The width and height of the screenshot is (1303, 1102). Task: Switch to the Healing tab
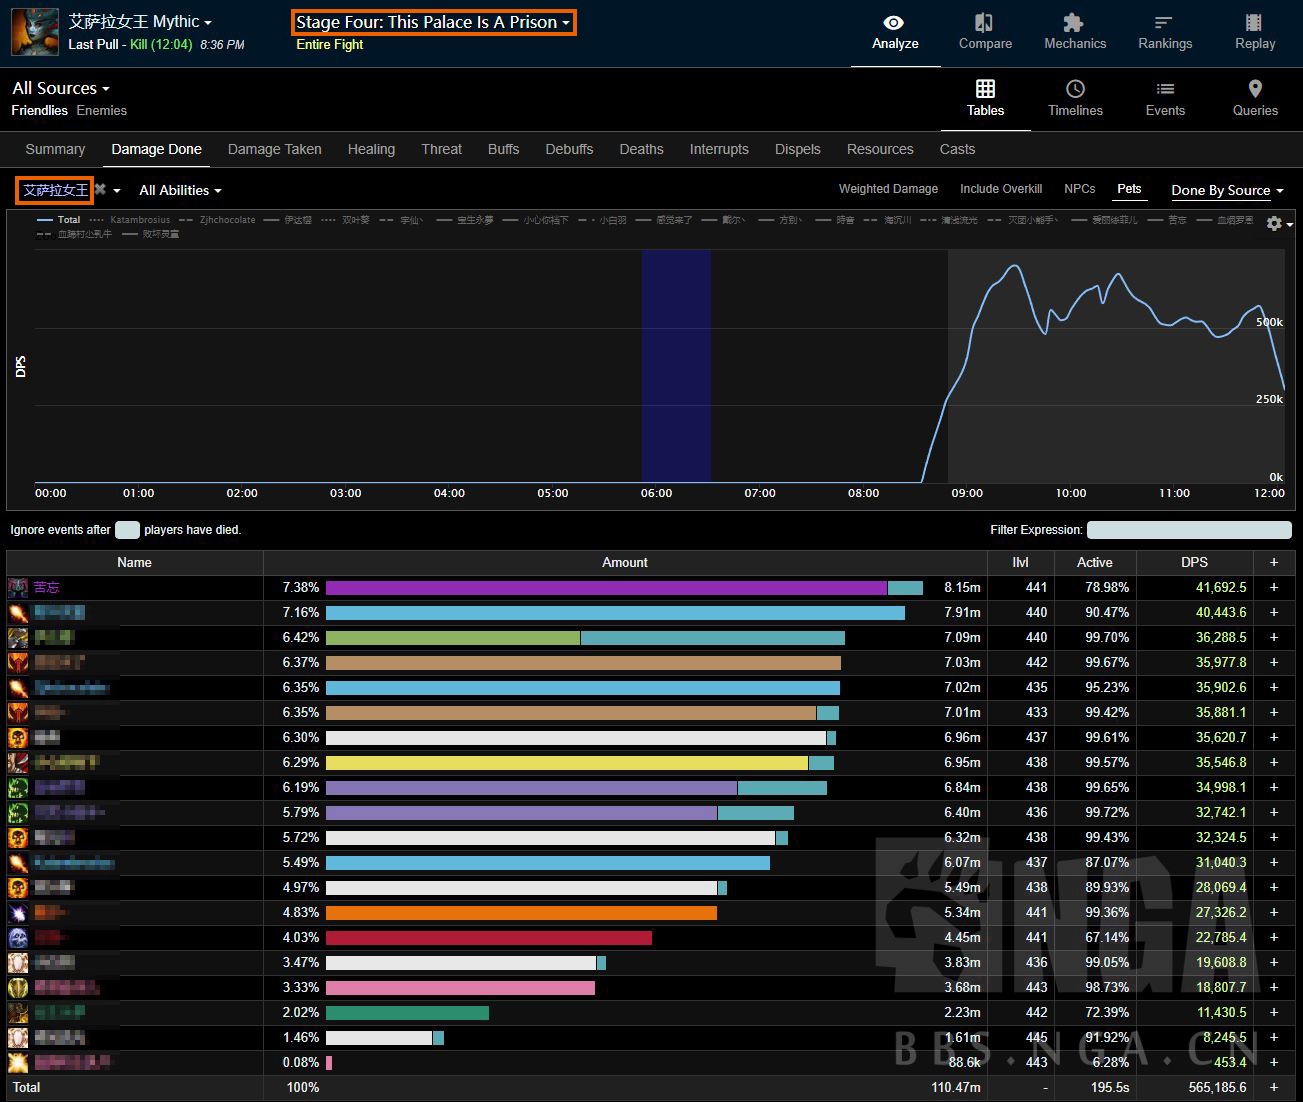coord(371,149)
